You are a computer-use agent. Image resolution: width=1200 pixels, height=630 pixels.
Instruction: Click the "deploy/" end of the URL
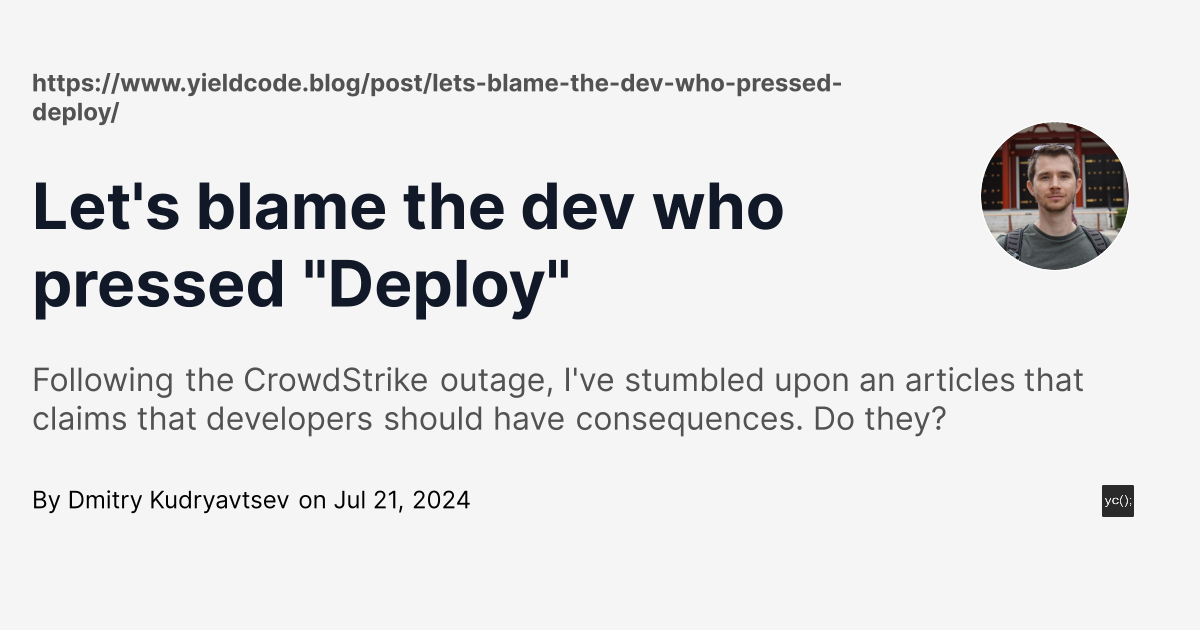point(75,112)
